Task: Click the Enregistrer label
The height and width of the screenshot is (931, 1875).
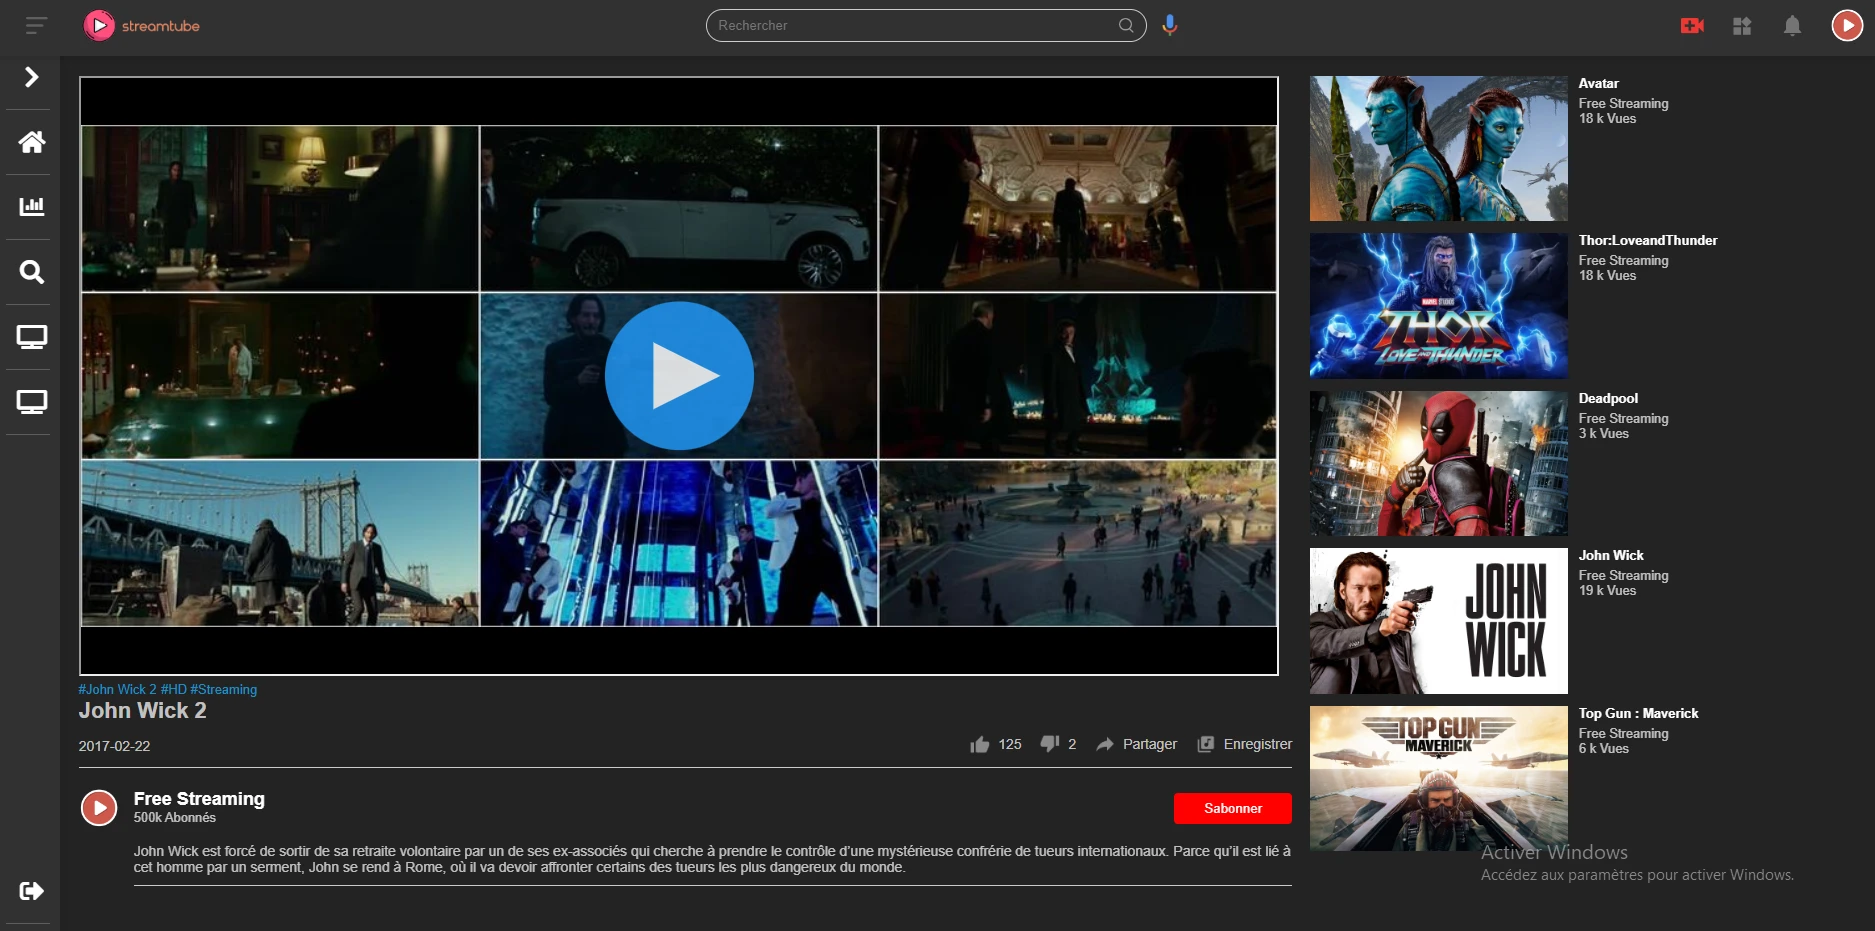Action: 1258,744
